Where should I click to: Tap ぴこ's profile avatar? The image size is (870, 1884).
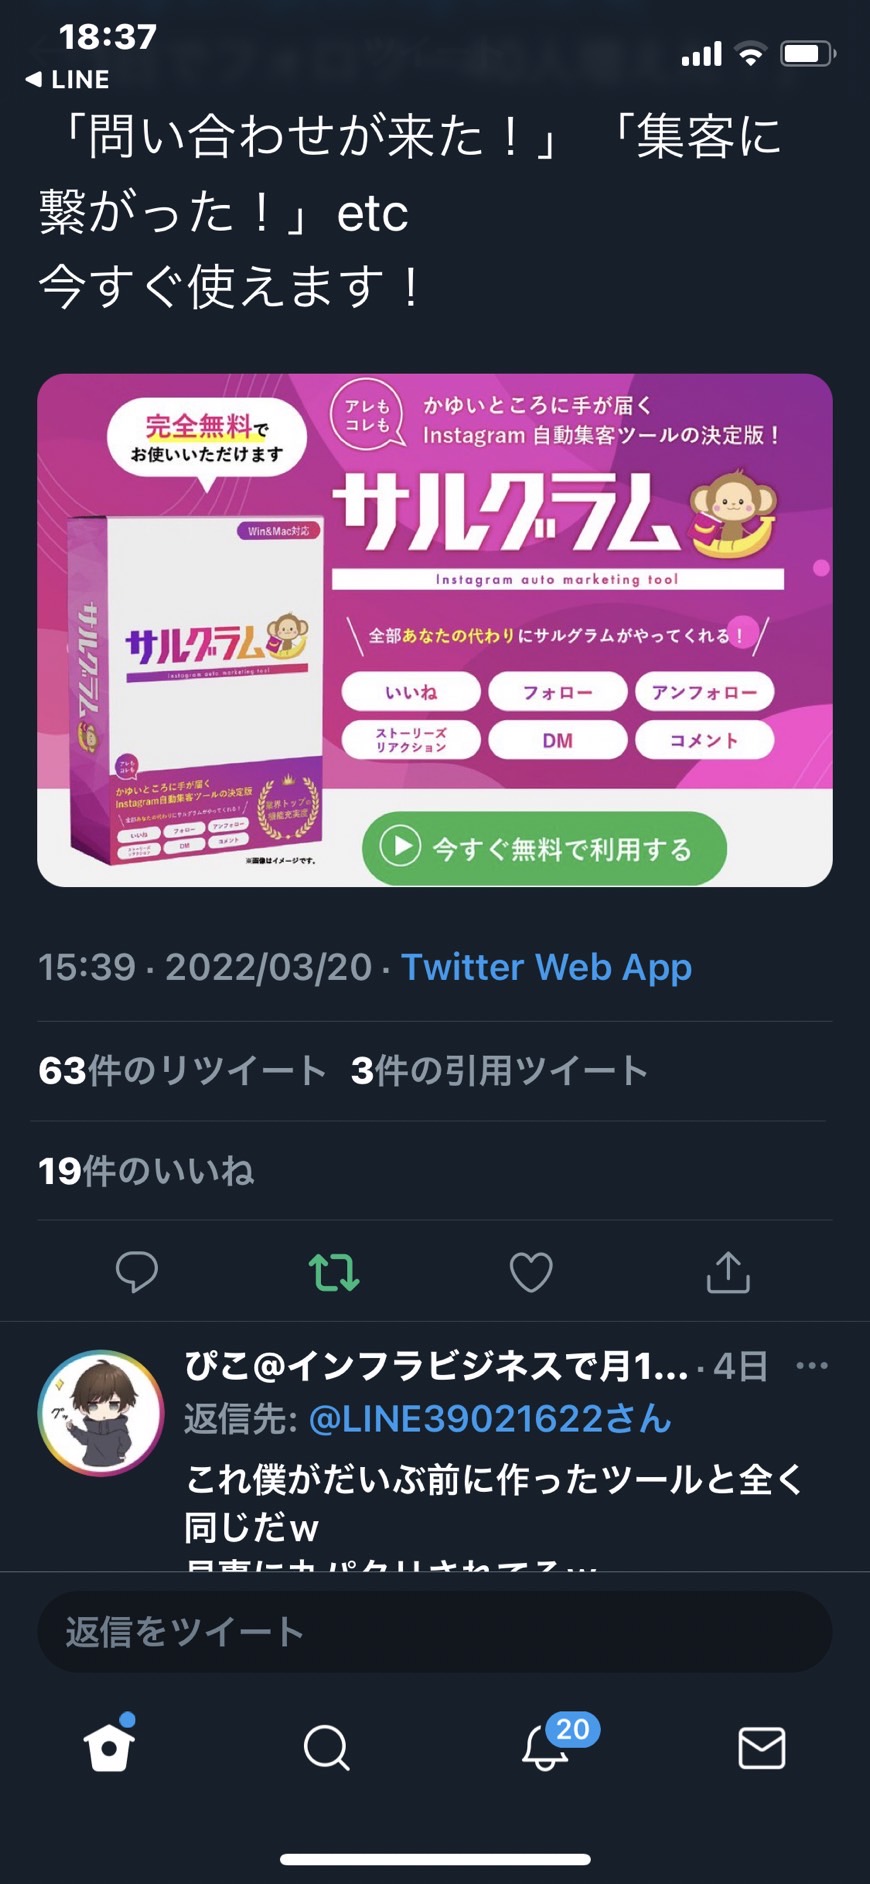[x=101, y=1413]
